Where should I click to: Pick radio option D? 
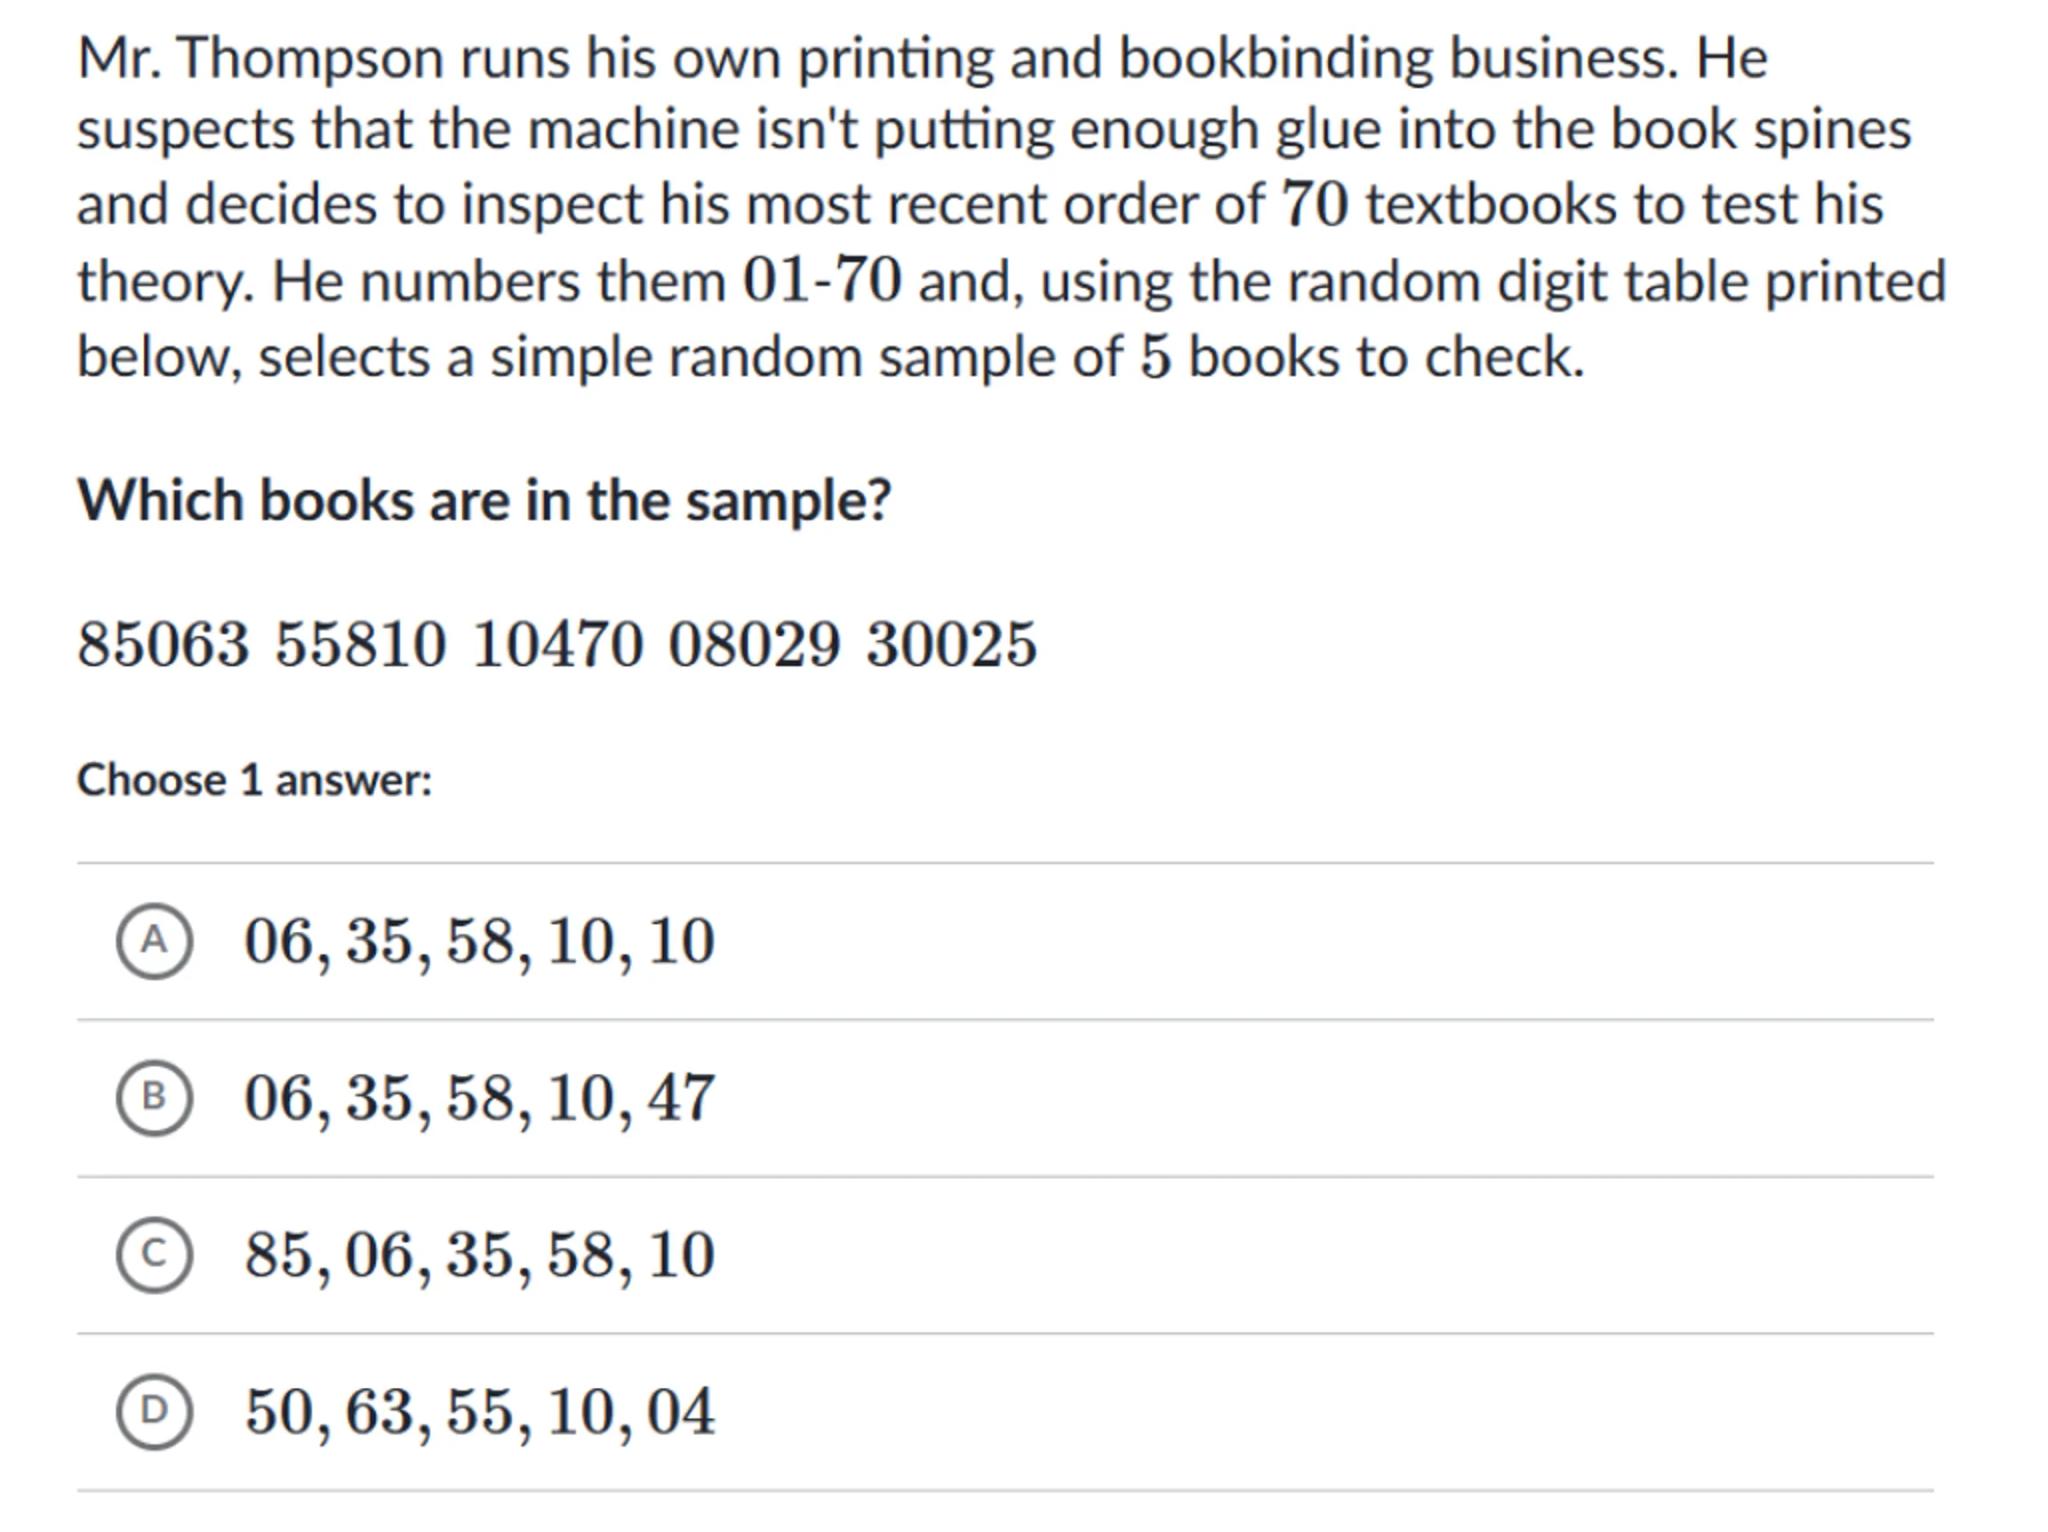[x=153, y=1411]
